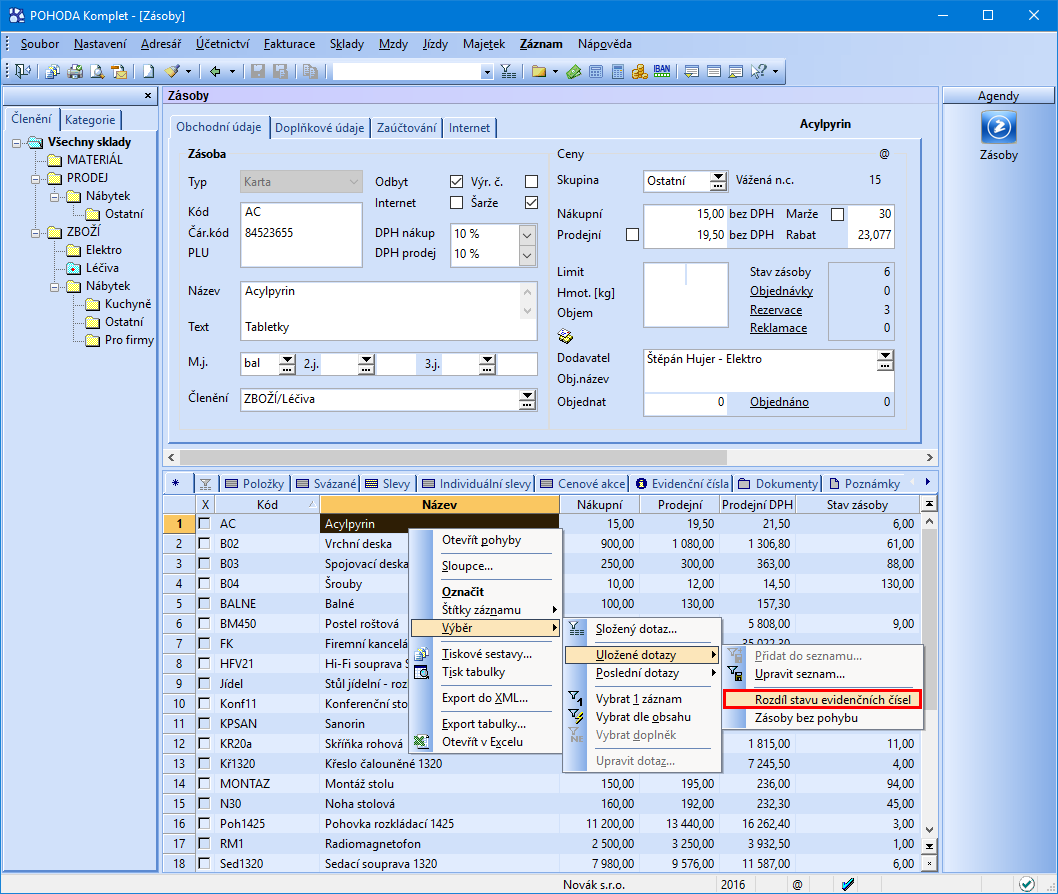
Task: Open the Sklady menu
Action: click(x=347, y=44)
